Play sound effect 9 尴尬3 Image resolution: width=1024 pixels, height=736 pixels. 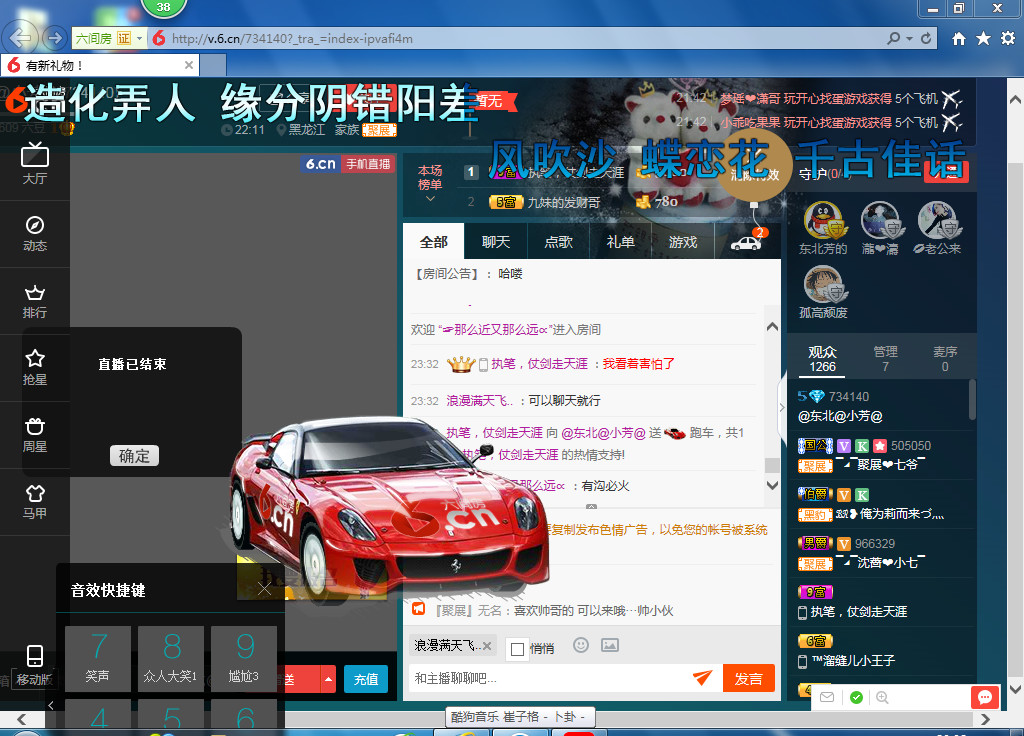pos(244,658)
